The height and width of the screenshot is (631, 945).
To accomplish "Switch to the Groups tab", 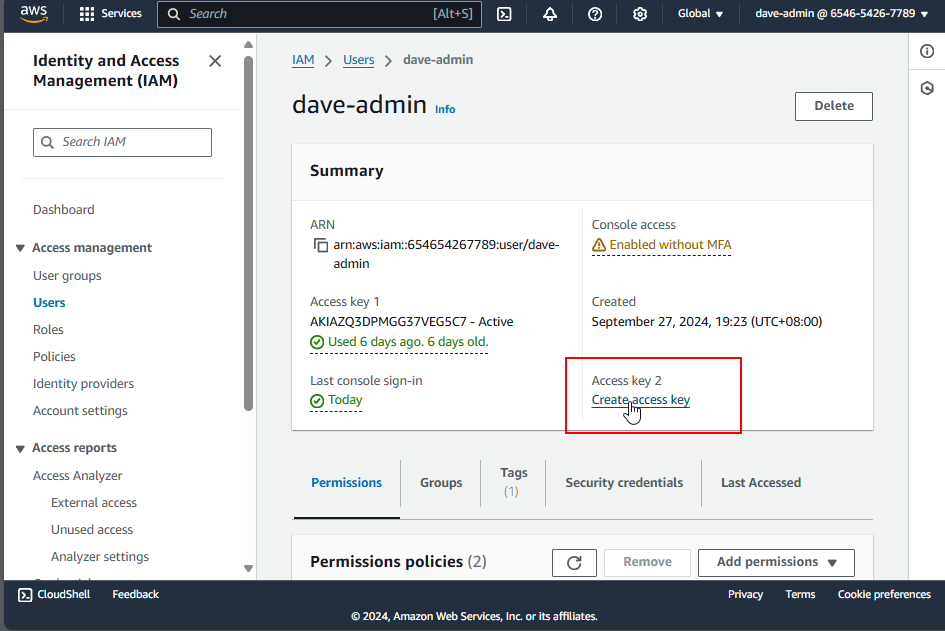I will [441, 482].
